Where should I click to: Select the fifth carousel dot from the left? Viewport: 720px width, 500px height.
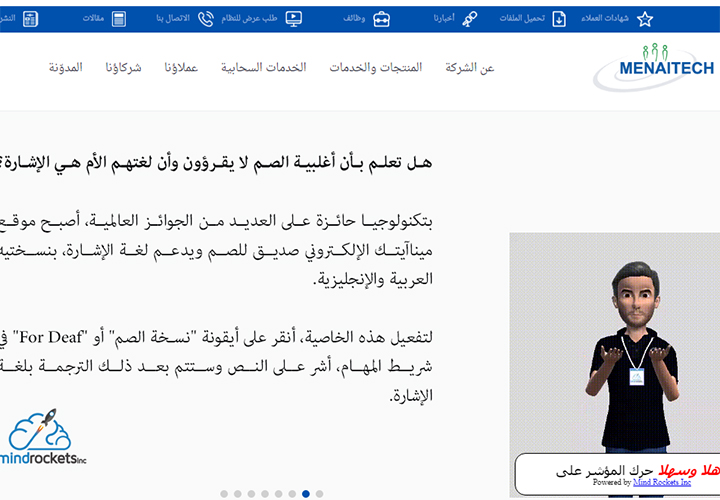pyautogui.click(x=278, y=494)
